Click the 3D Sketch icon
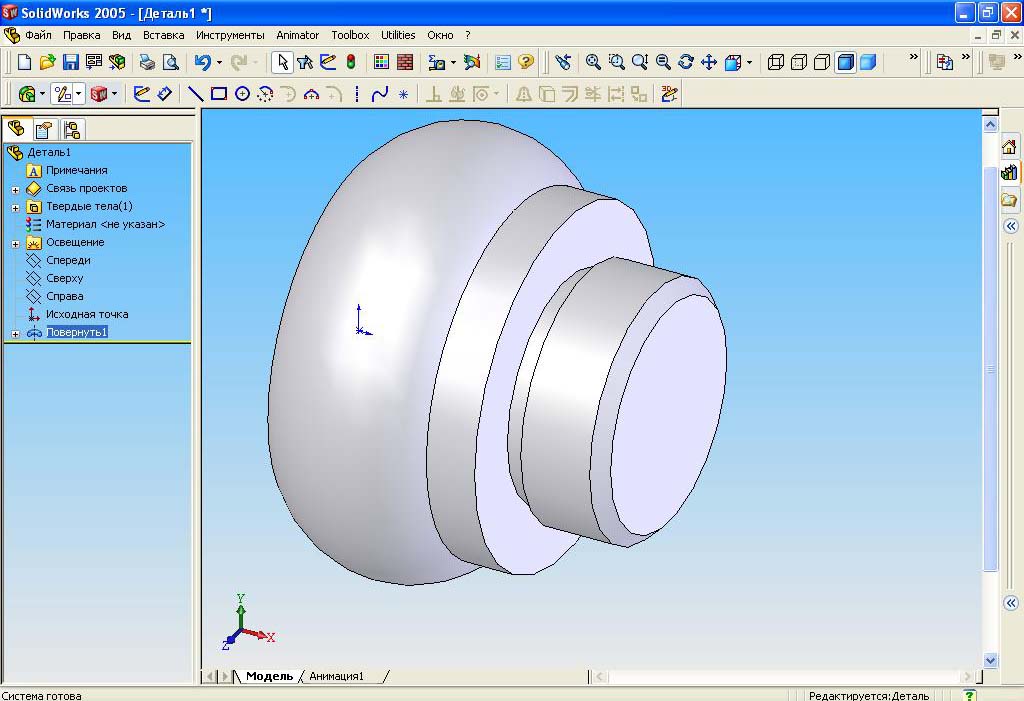 tap(669, 94)
